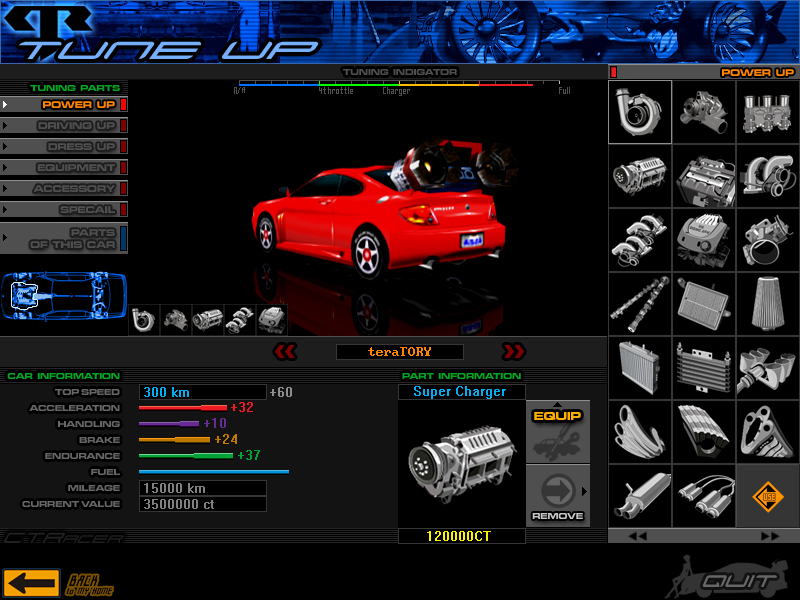Toggle the blue indicator beside Parts Of This Car

pos(124,239)
